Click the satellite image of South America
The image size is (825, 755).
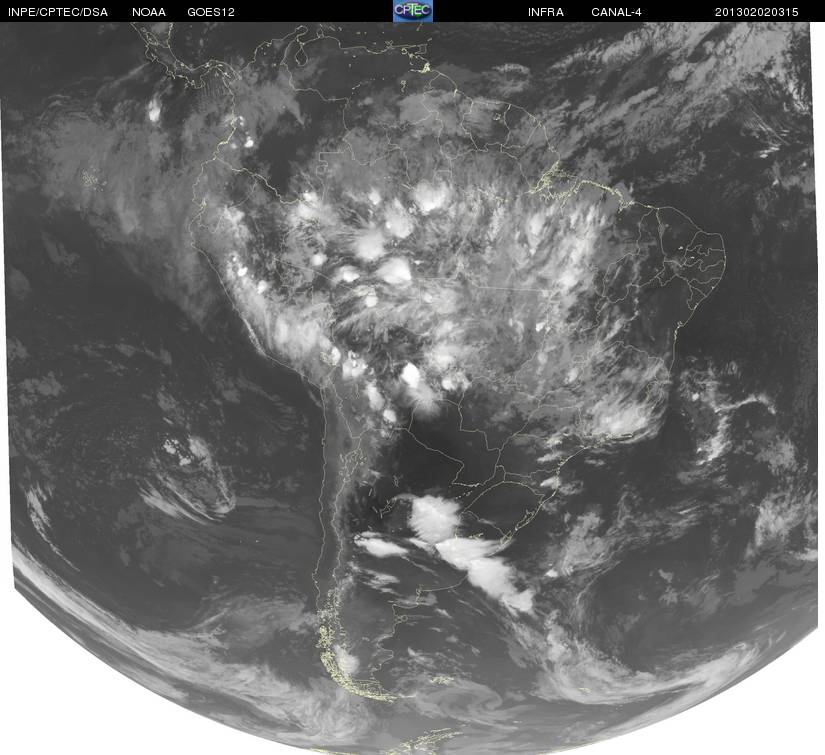click(x=412, y=388)
